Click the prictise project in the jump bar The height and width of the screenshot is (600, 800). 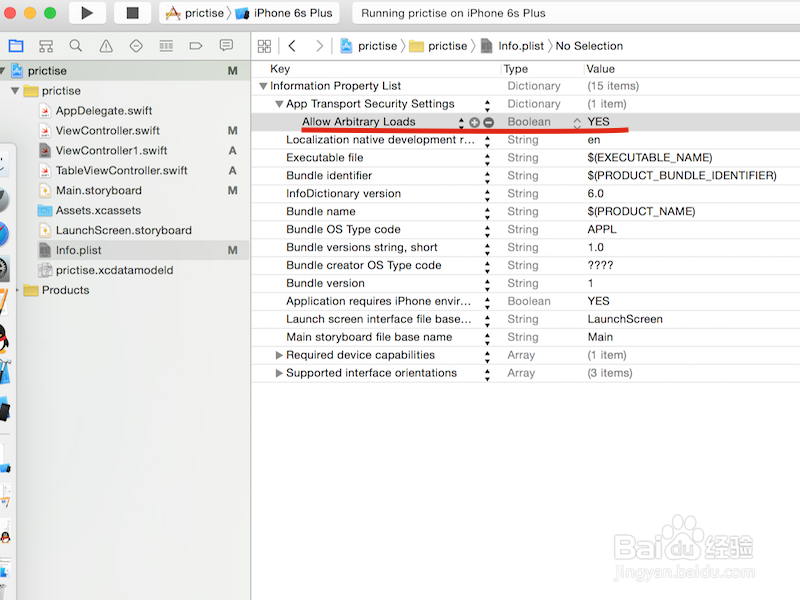pyautogui.click(x=369, y=46)
